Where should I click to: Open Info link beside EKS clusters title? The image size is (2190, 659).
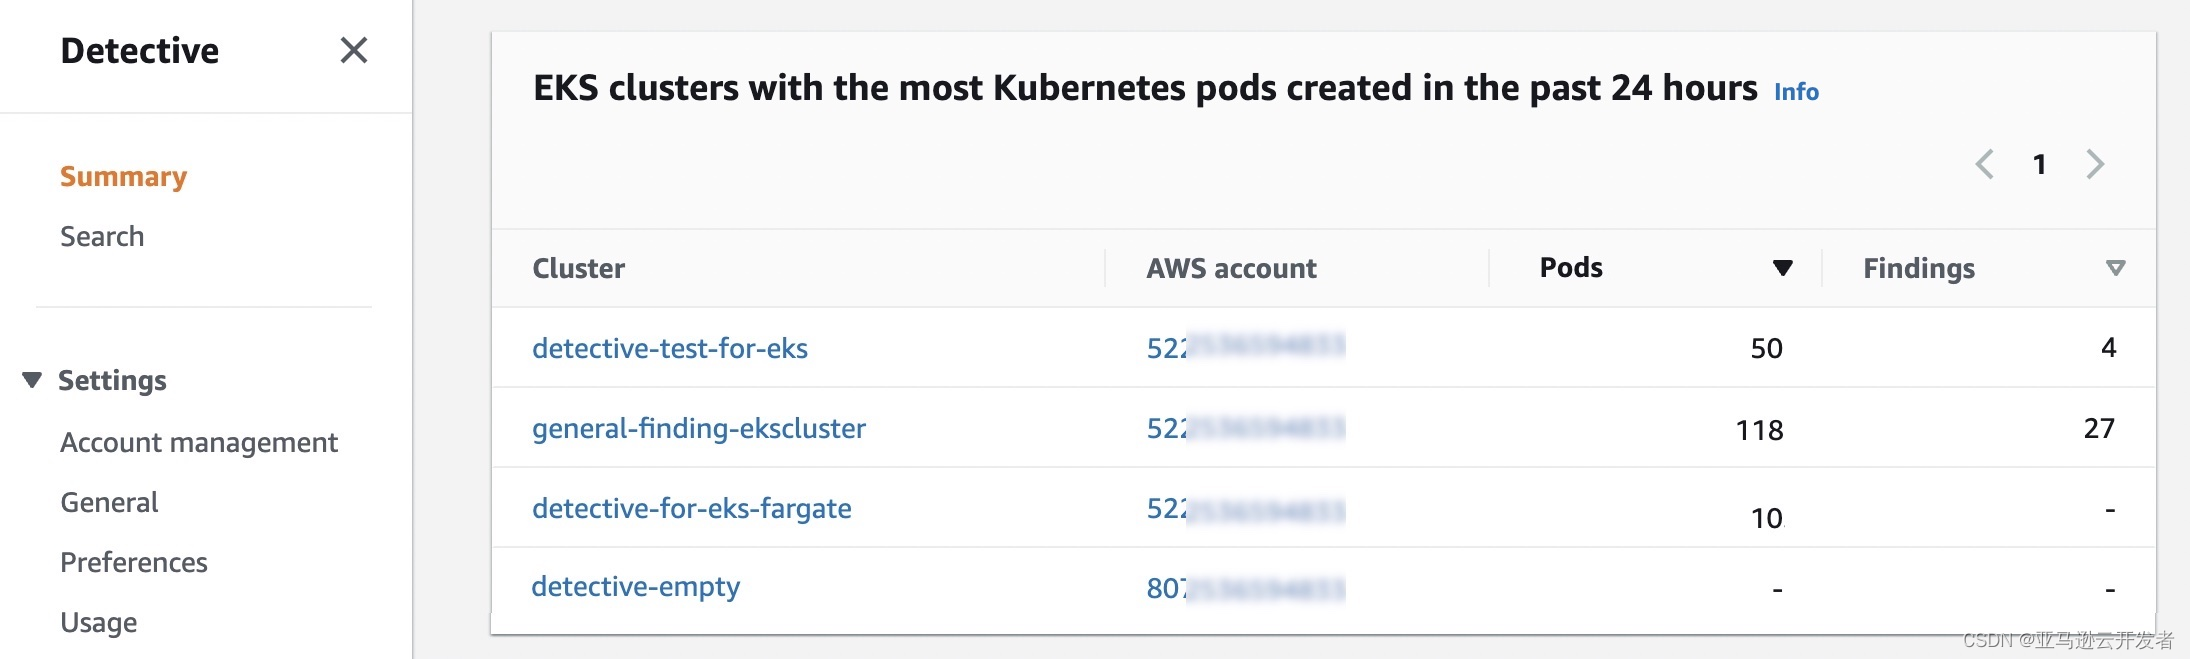(1796, 92)
